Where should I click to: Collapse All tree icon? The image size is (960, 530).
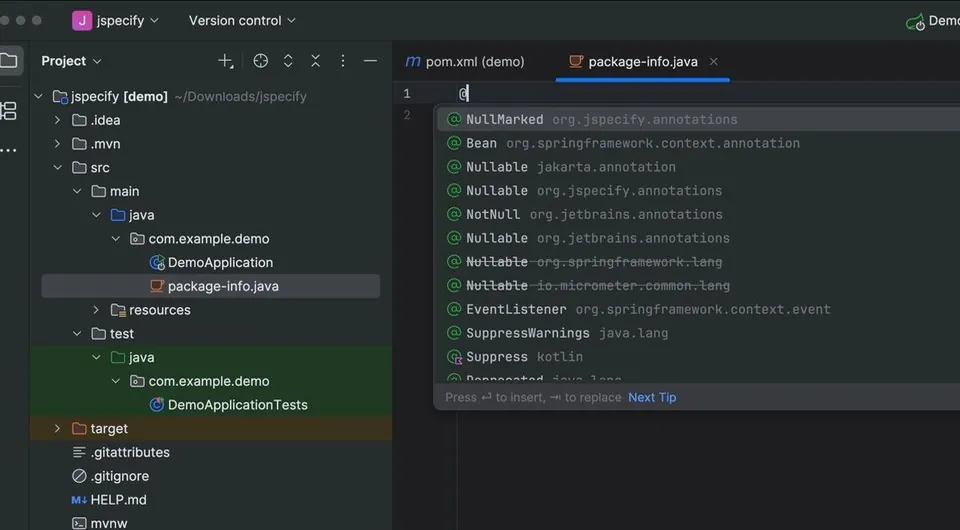[x=315, y=61]
